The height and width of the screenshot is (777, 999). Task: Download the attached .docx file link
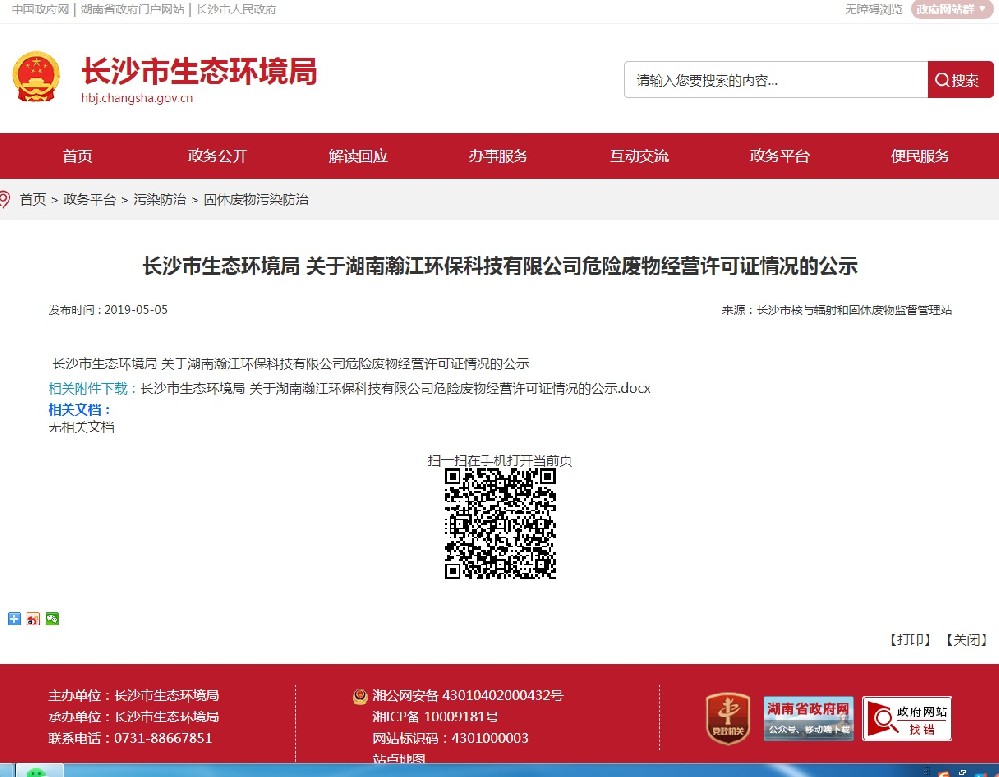coord(395,388)
